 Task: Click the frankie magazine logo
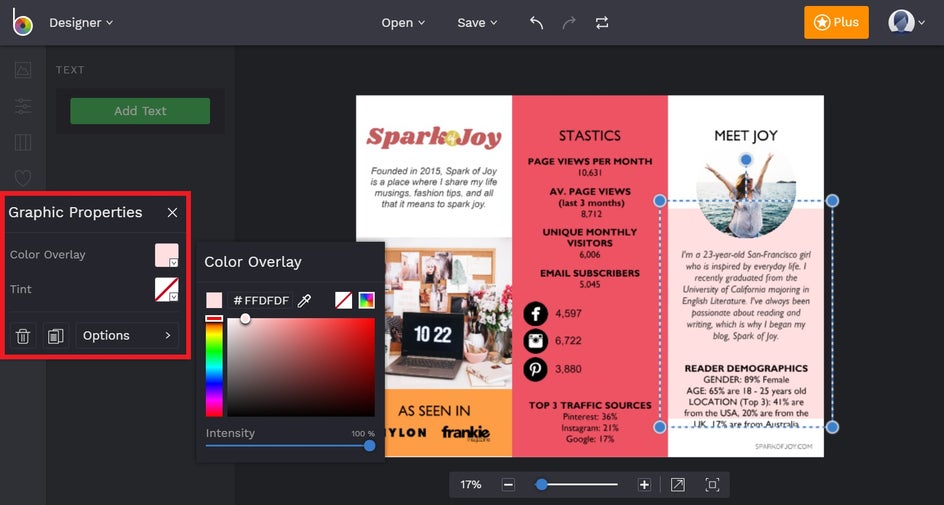pos(465,433)
